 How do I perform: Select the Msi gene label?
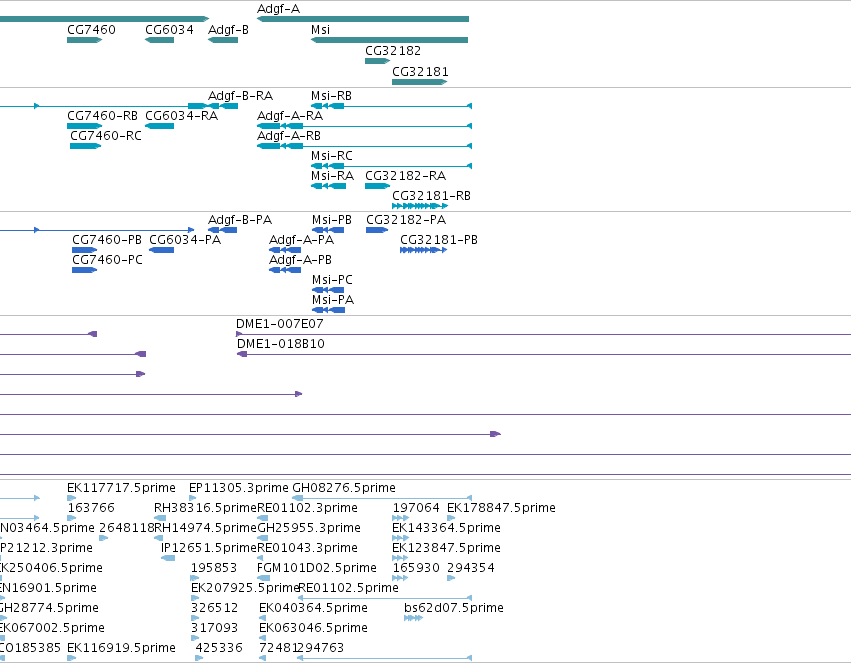tap(320, 30)
